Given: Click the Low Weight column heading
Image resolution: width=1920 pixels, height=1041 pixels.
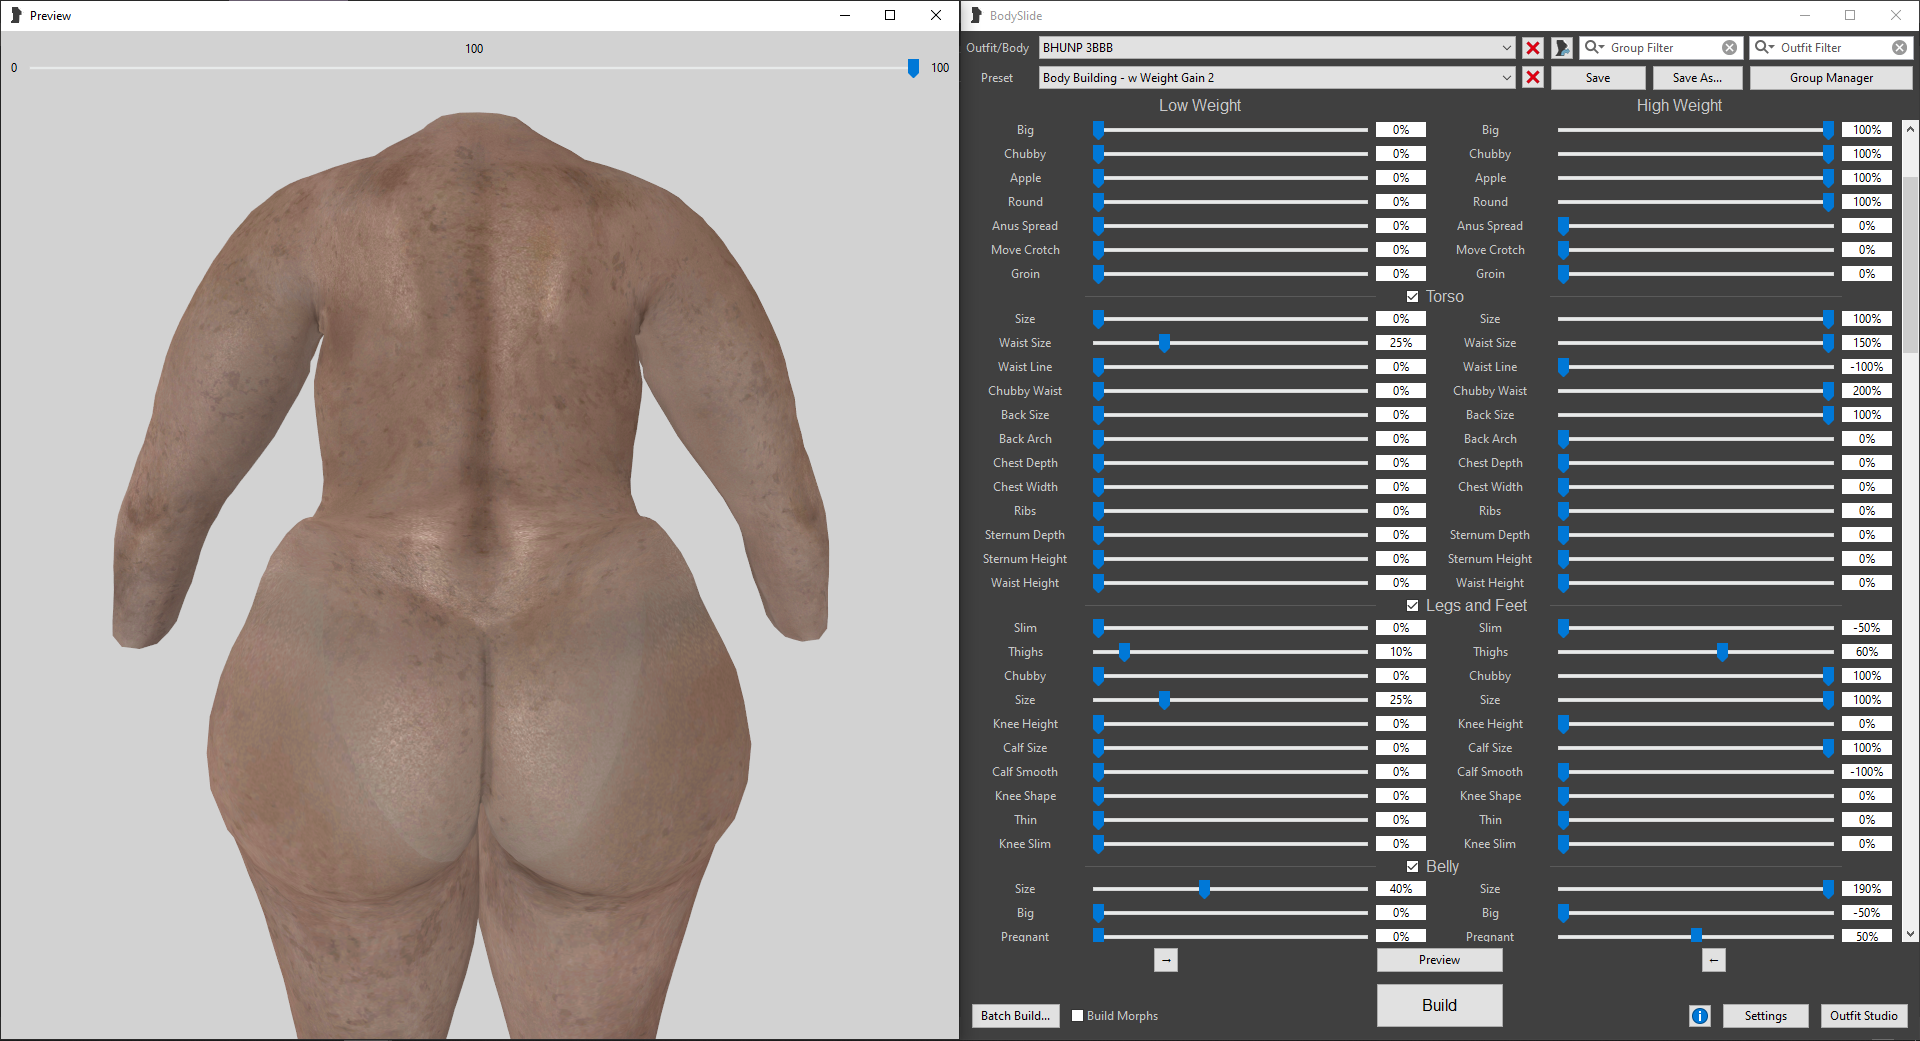Looking at the screenshot, I should tap(1200, 106).
